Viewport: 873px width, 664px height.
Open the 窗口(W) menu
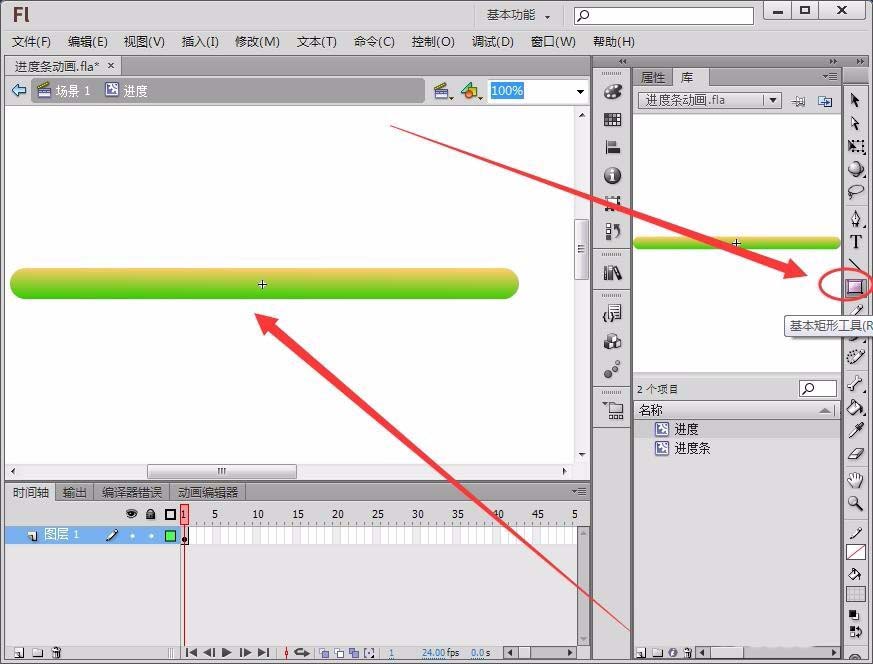coord(553,42)
